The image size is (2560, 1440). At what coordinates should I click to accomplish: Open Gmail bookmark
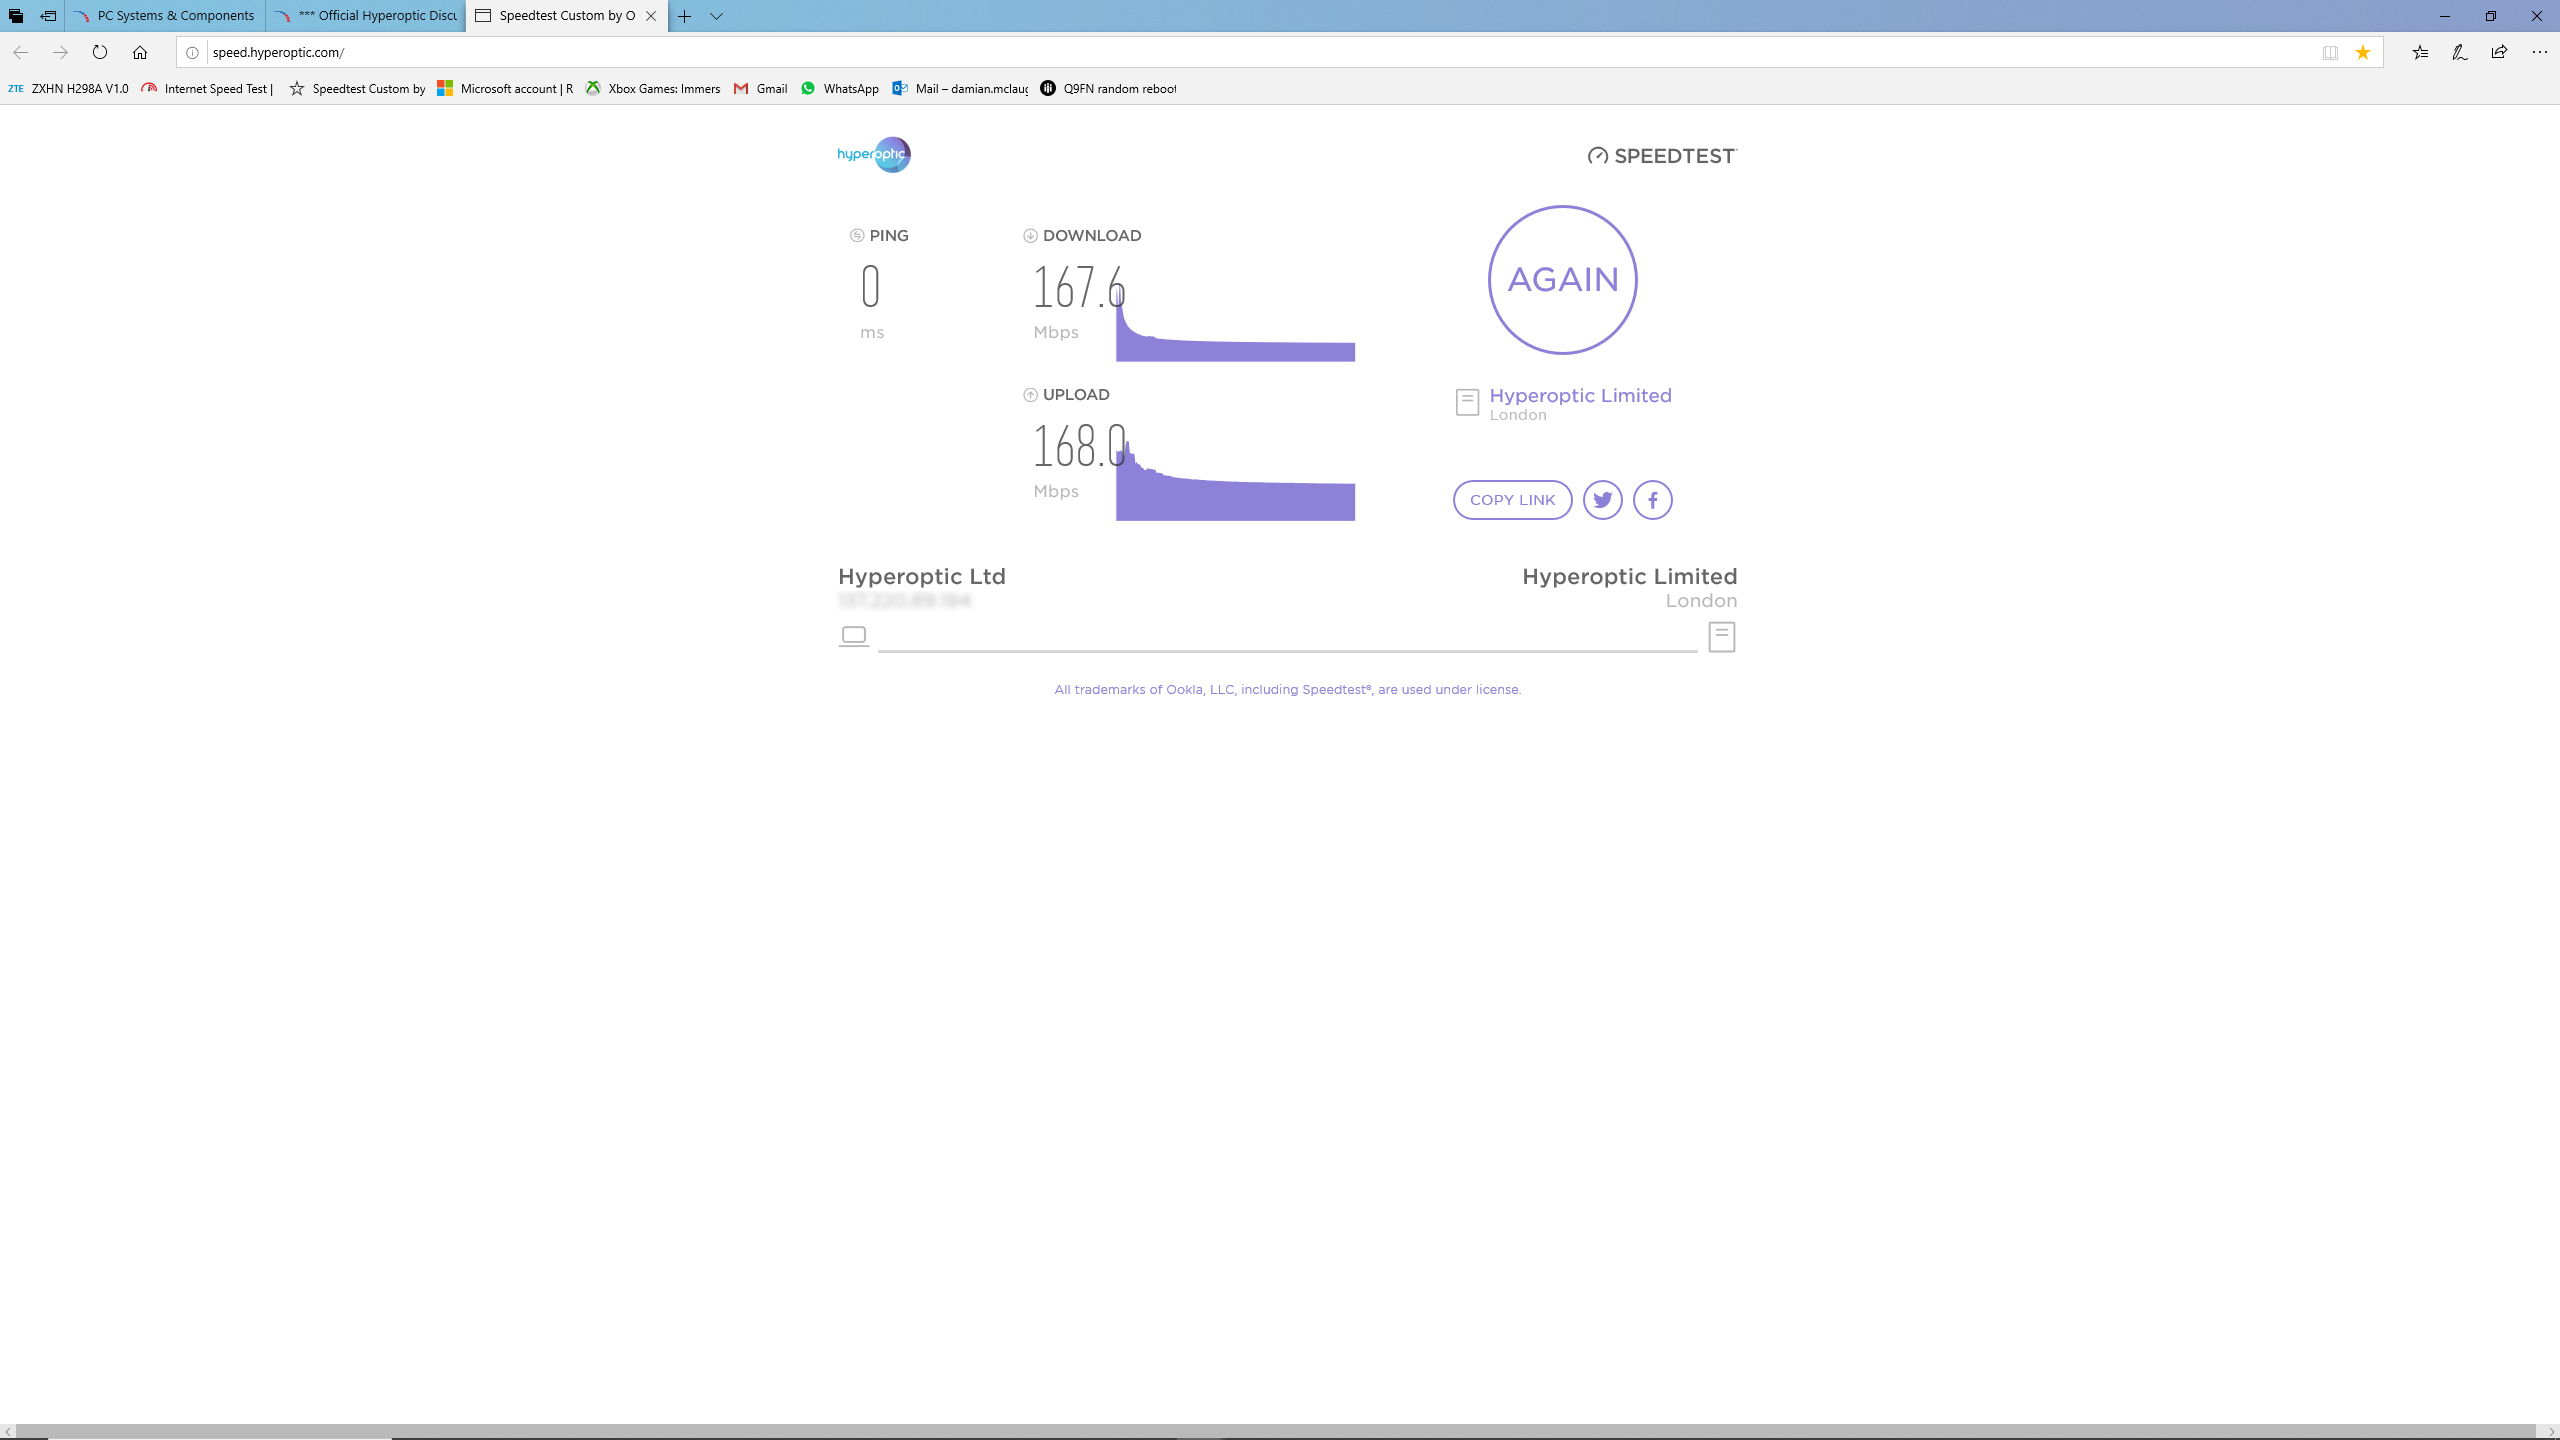coord(760,89)
